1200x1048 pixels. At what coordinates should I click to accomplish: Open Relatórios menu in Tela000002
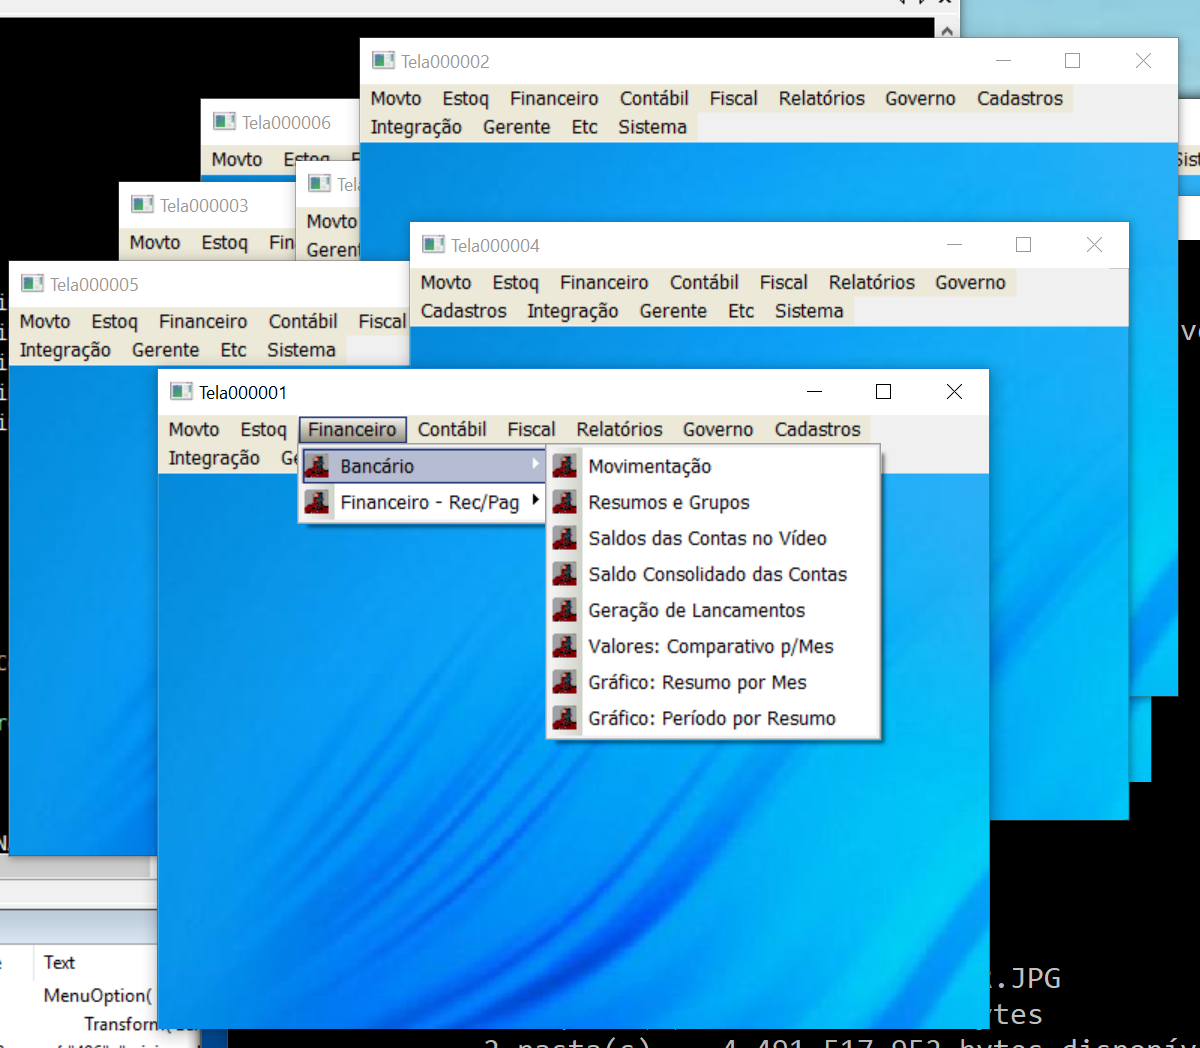click(821, 98)
